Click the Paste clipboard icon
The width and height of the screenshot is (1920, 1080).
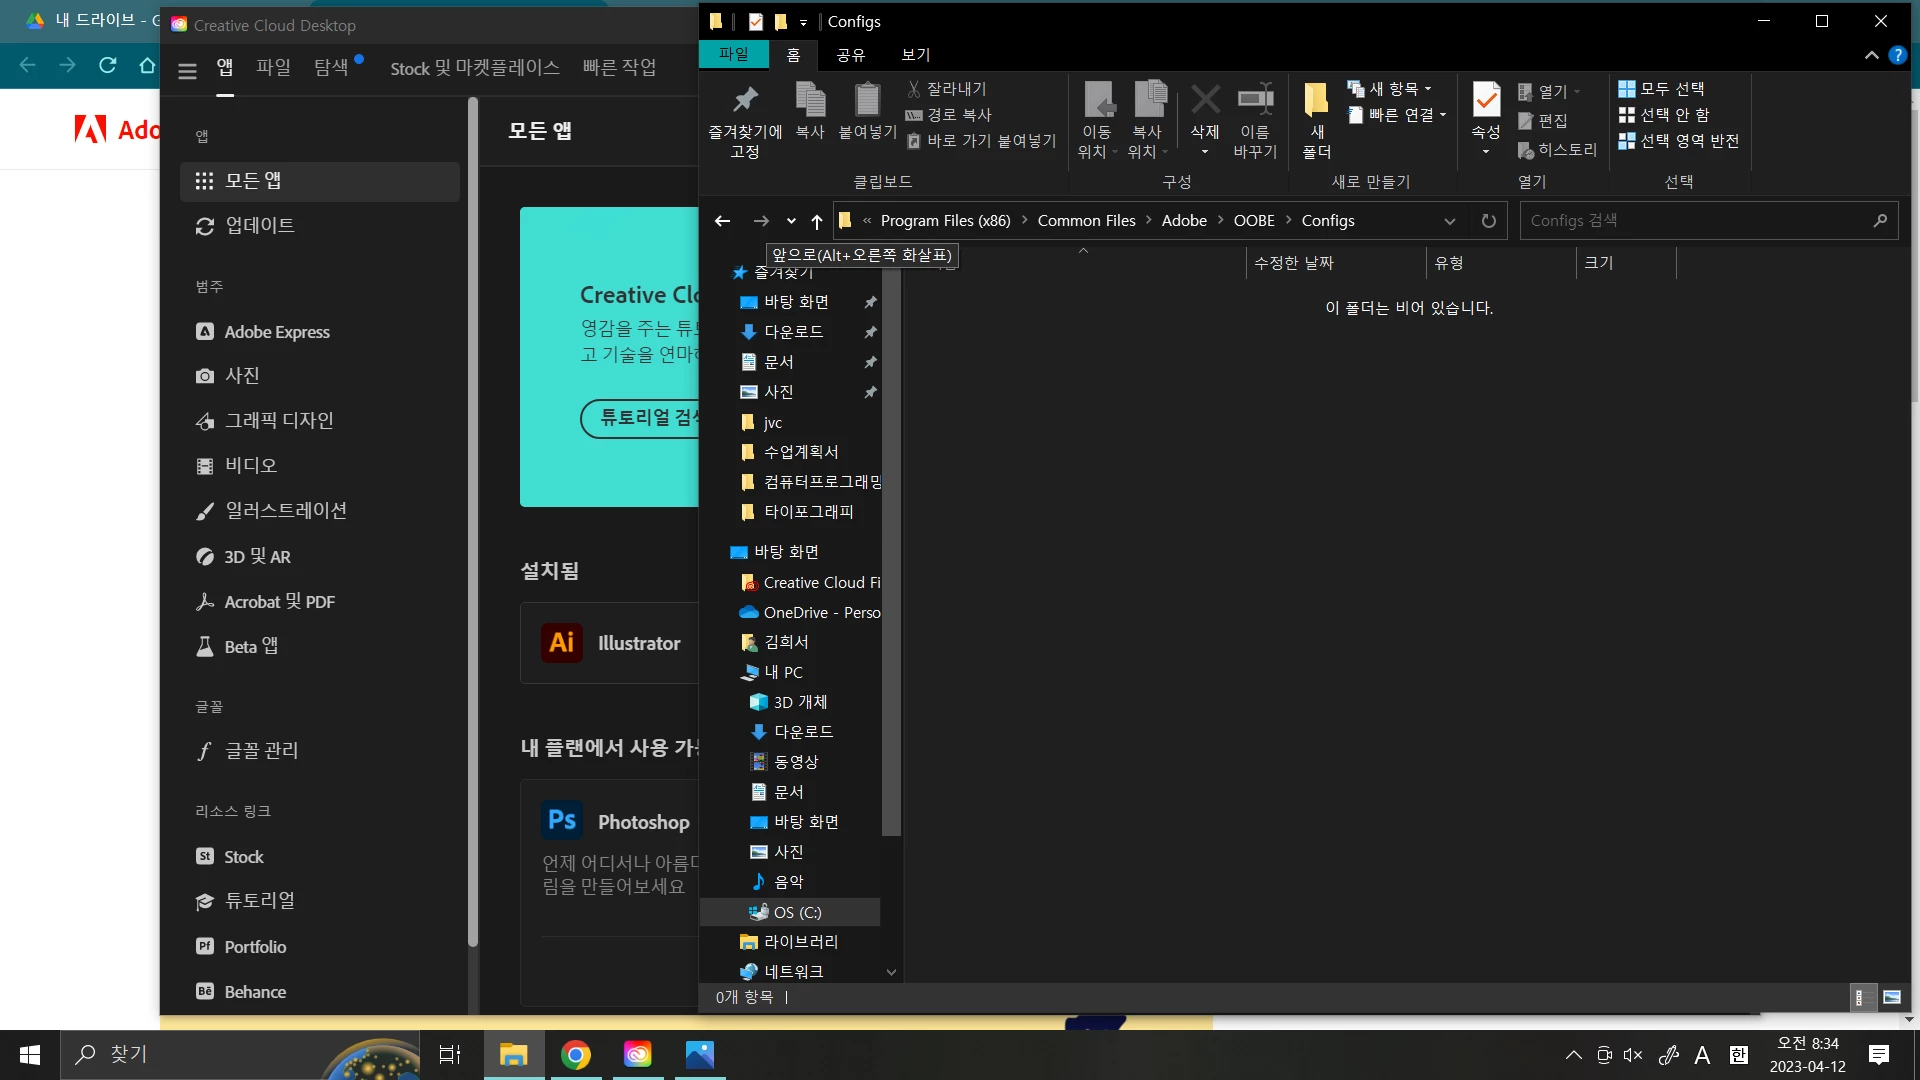(867, 100)
